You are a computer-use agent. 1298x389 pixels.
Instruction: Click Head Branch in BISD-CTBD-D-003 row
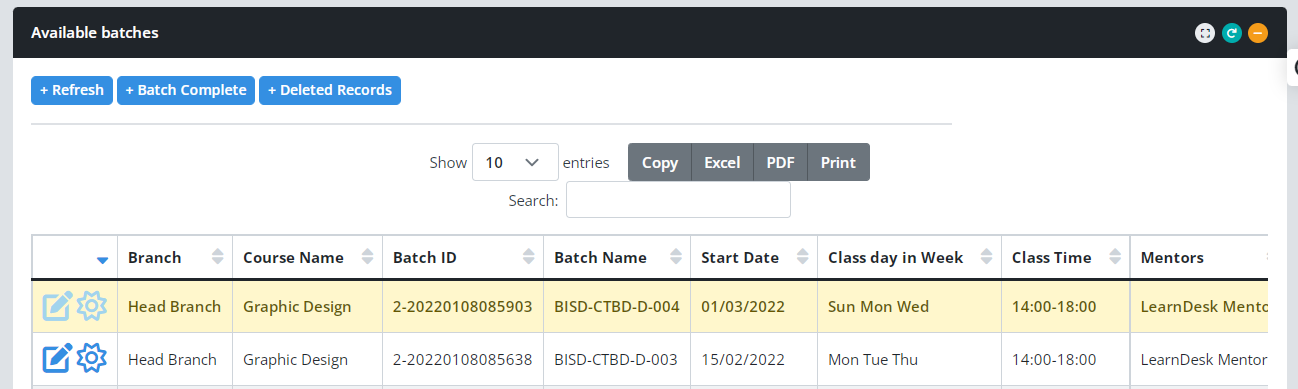click(x=172, y=359)
